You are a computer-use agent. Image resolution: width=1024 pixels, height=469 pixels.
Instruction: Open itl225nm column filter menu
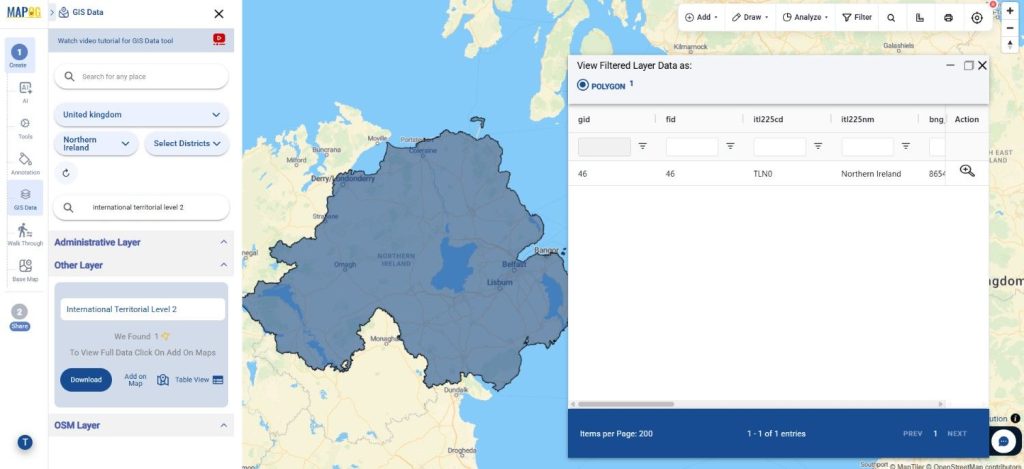tap(906, 146)
